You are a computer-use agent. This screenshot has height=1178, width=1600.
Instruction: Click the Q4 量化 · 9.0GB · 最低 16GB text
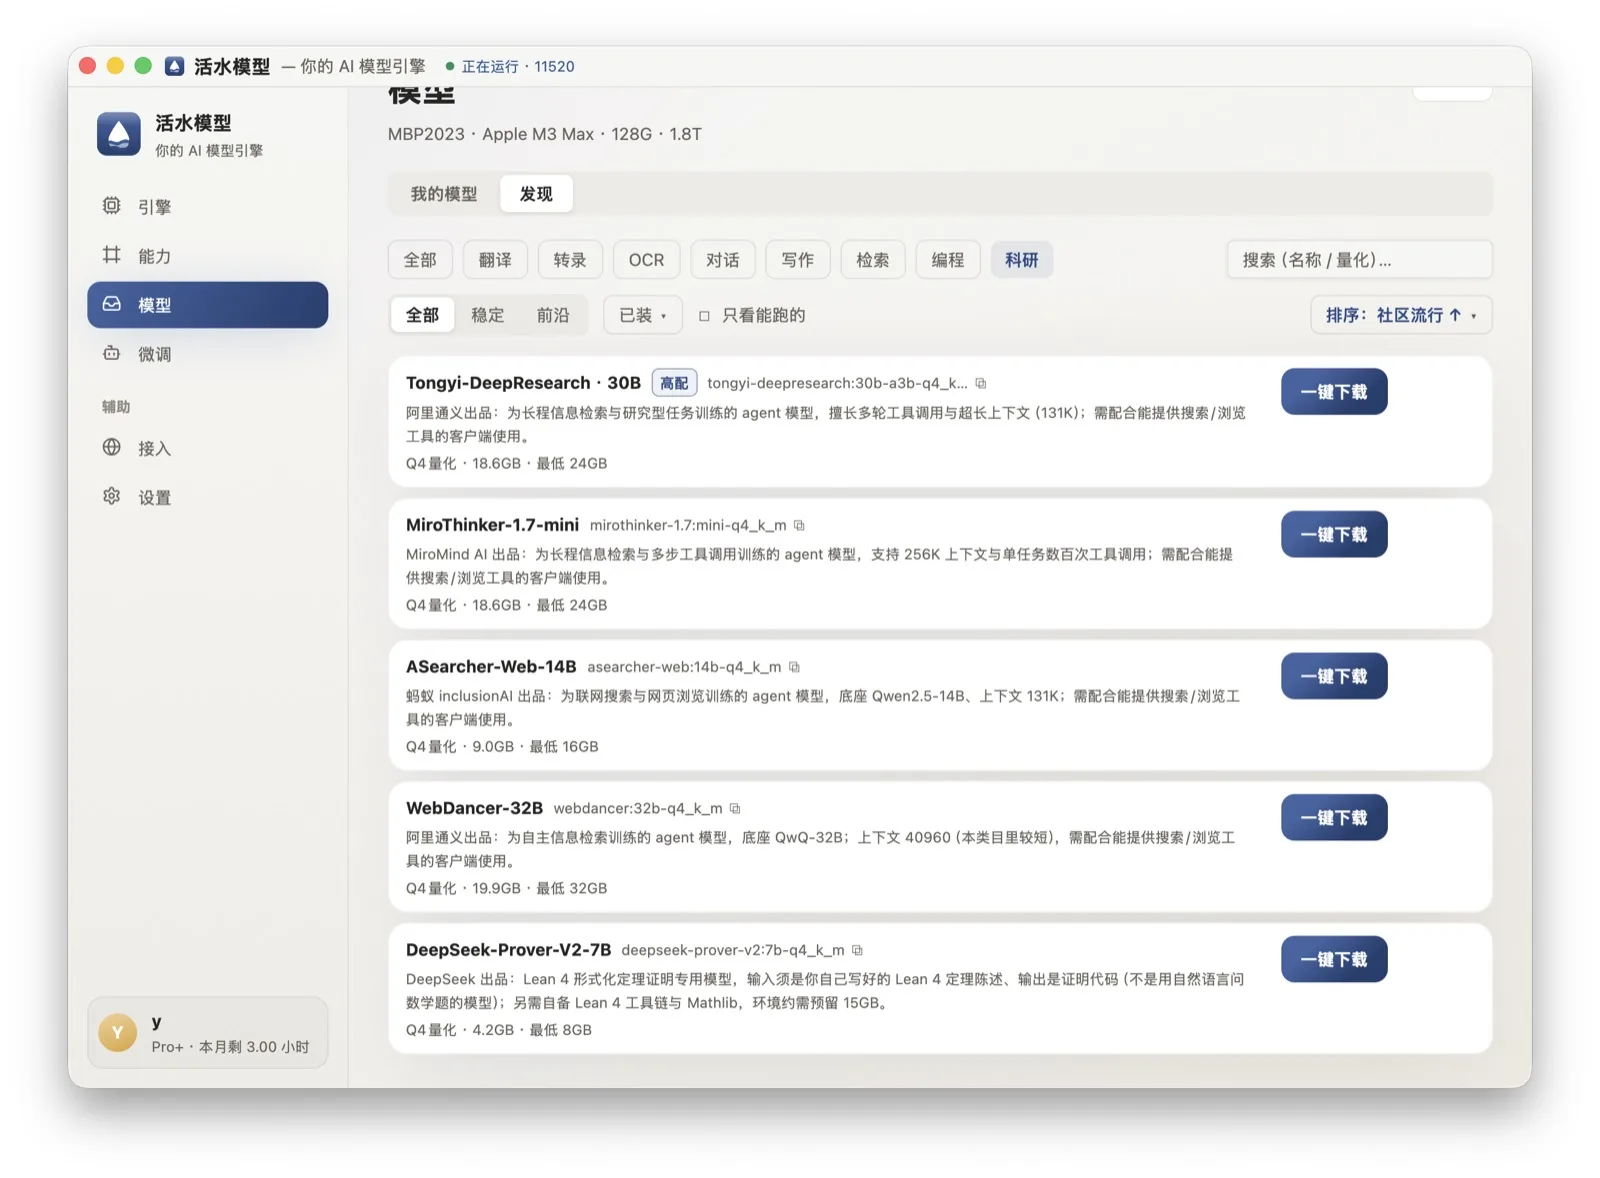tap(502, 747)
